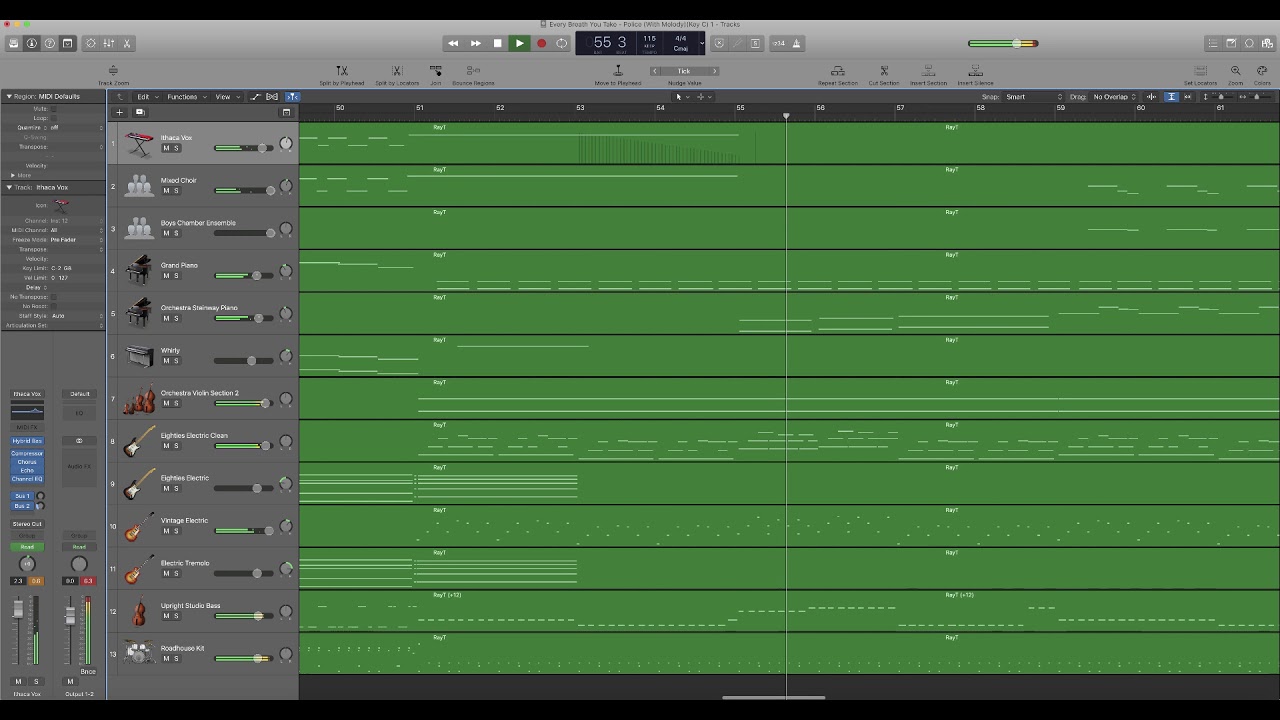The width and height of the screenshot is (1280, 720).
Task: Open the time signature and key display
Action: (681, 43)
